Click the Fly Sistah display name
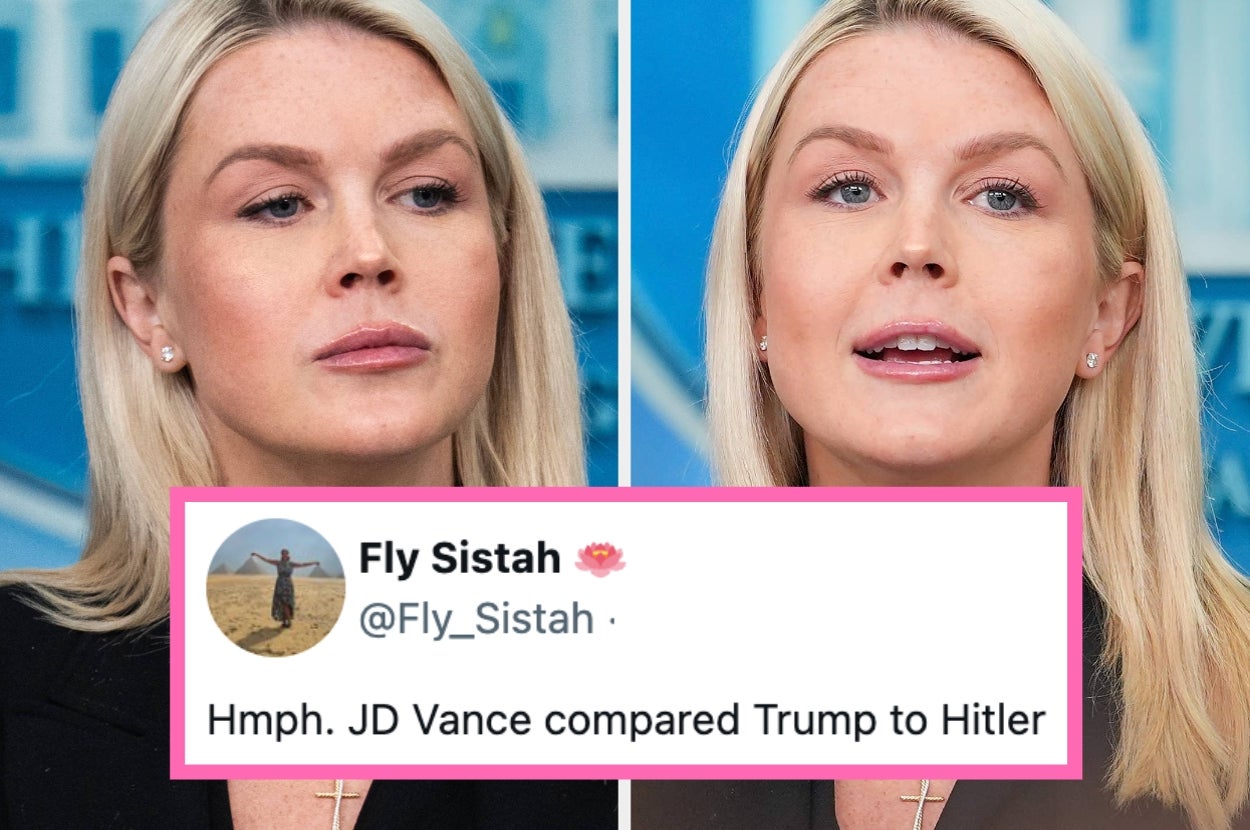 (459, 559)
